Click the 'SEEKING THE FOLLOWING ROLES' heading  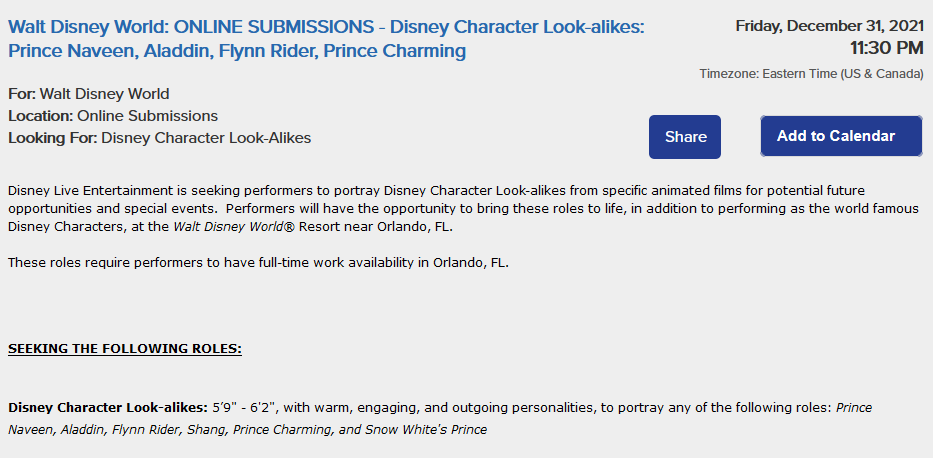coord(125,349)
